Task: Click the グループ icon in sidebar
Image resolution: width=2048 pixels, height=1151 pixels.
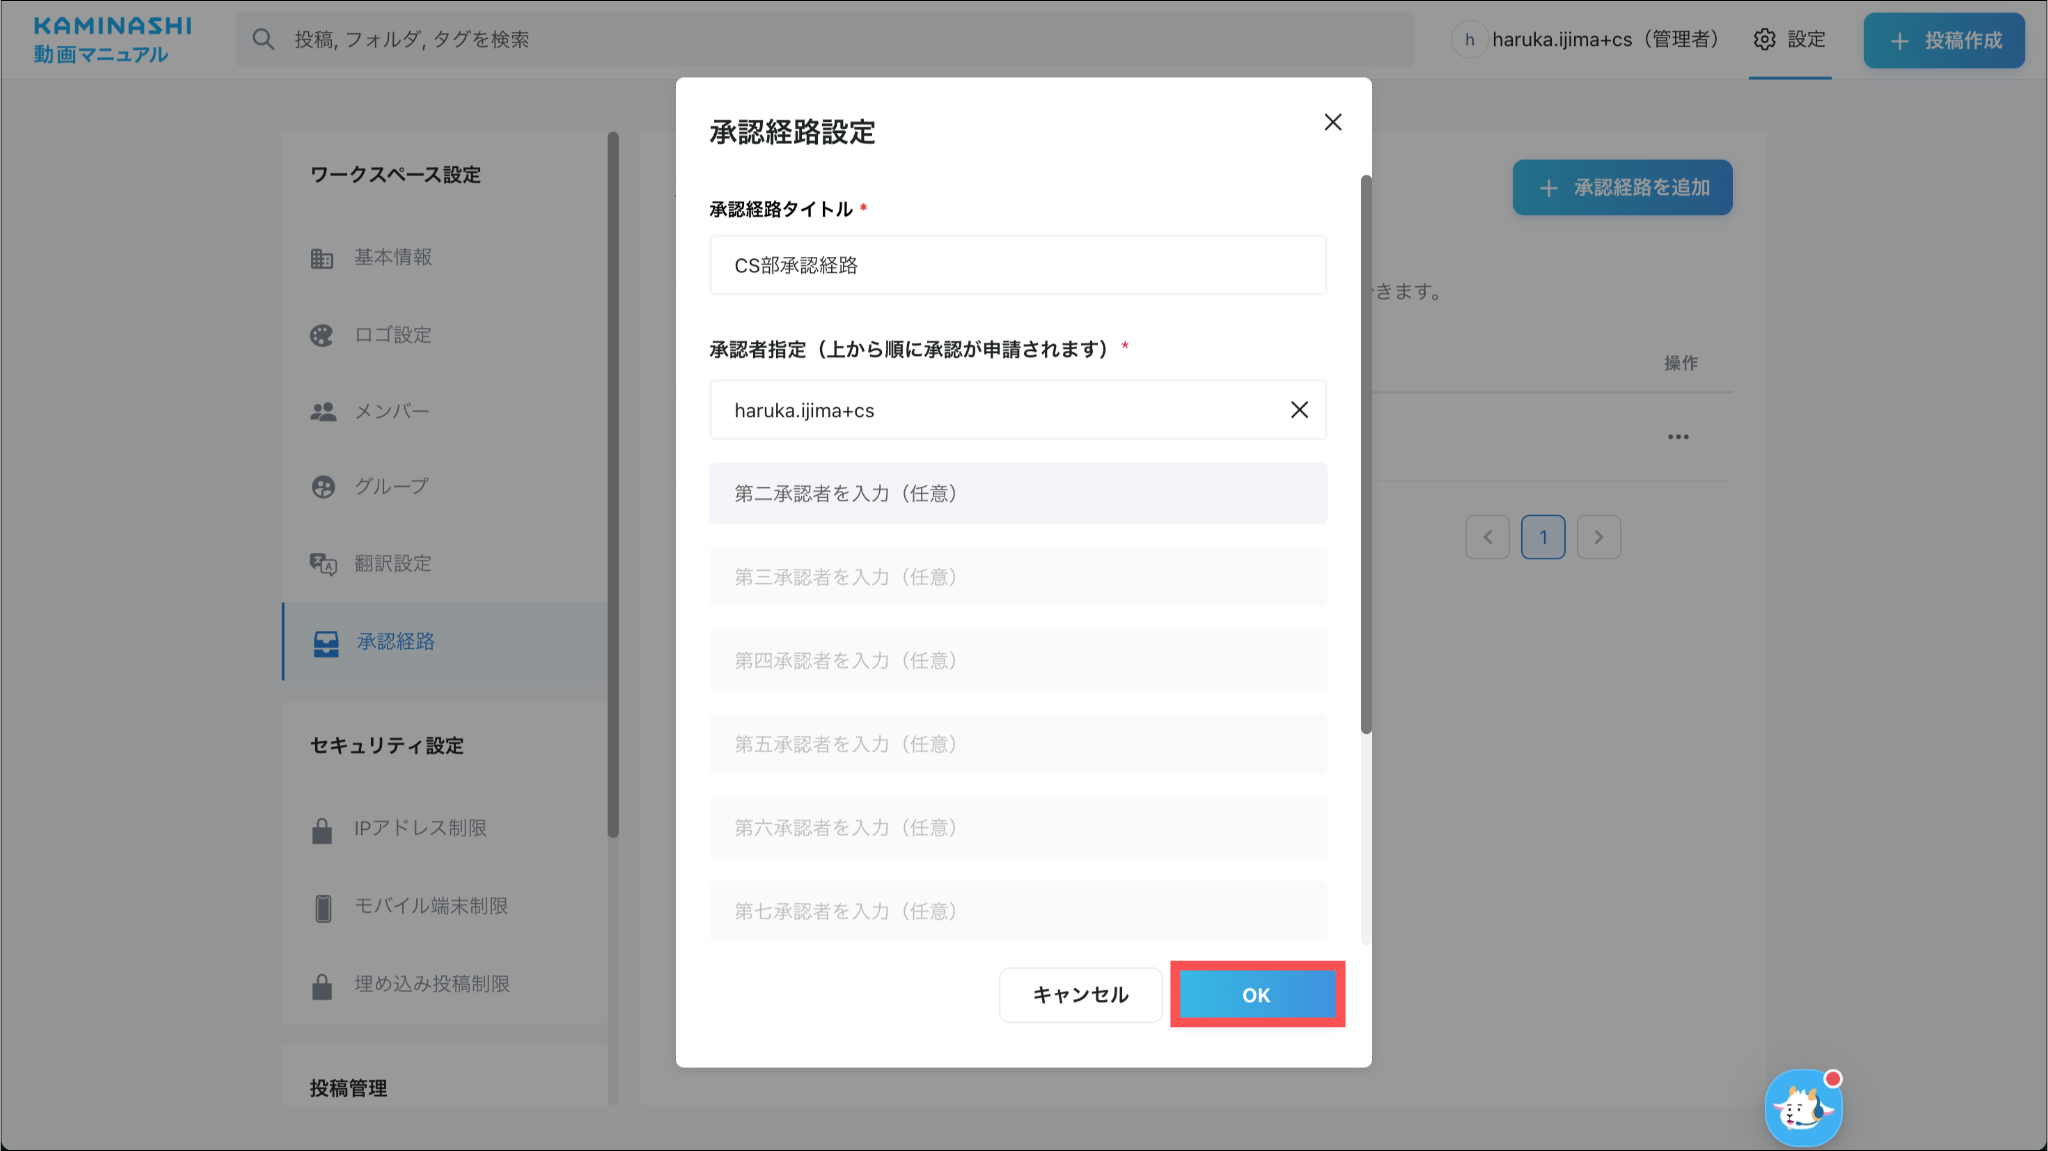Action: (x=322, y=487)
